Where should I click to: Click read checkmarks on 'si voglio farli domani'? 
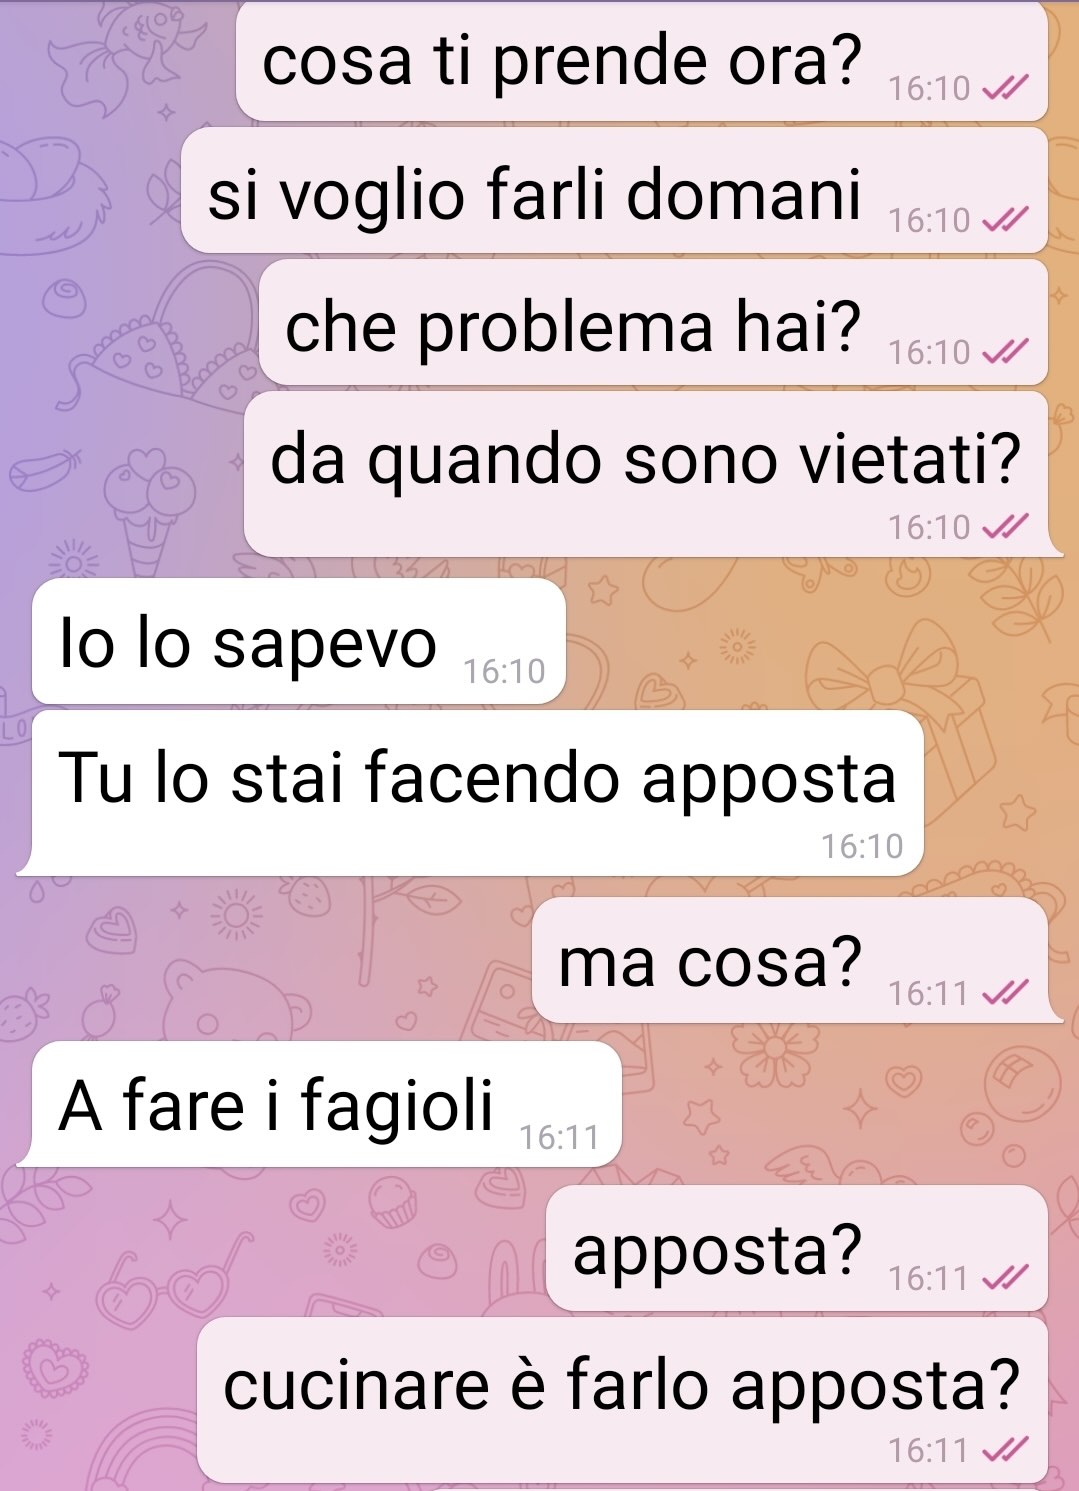[1005, 221]
